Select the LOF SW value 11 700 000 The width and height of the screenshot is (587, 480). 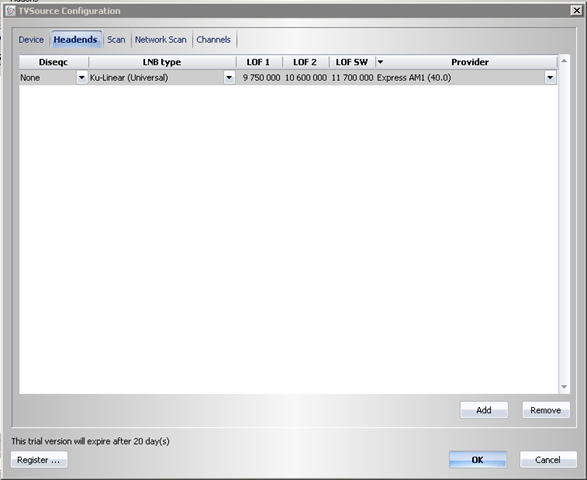[352, 78]
